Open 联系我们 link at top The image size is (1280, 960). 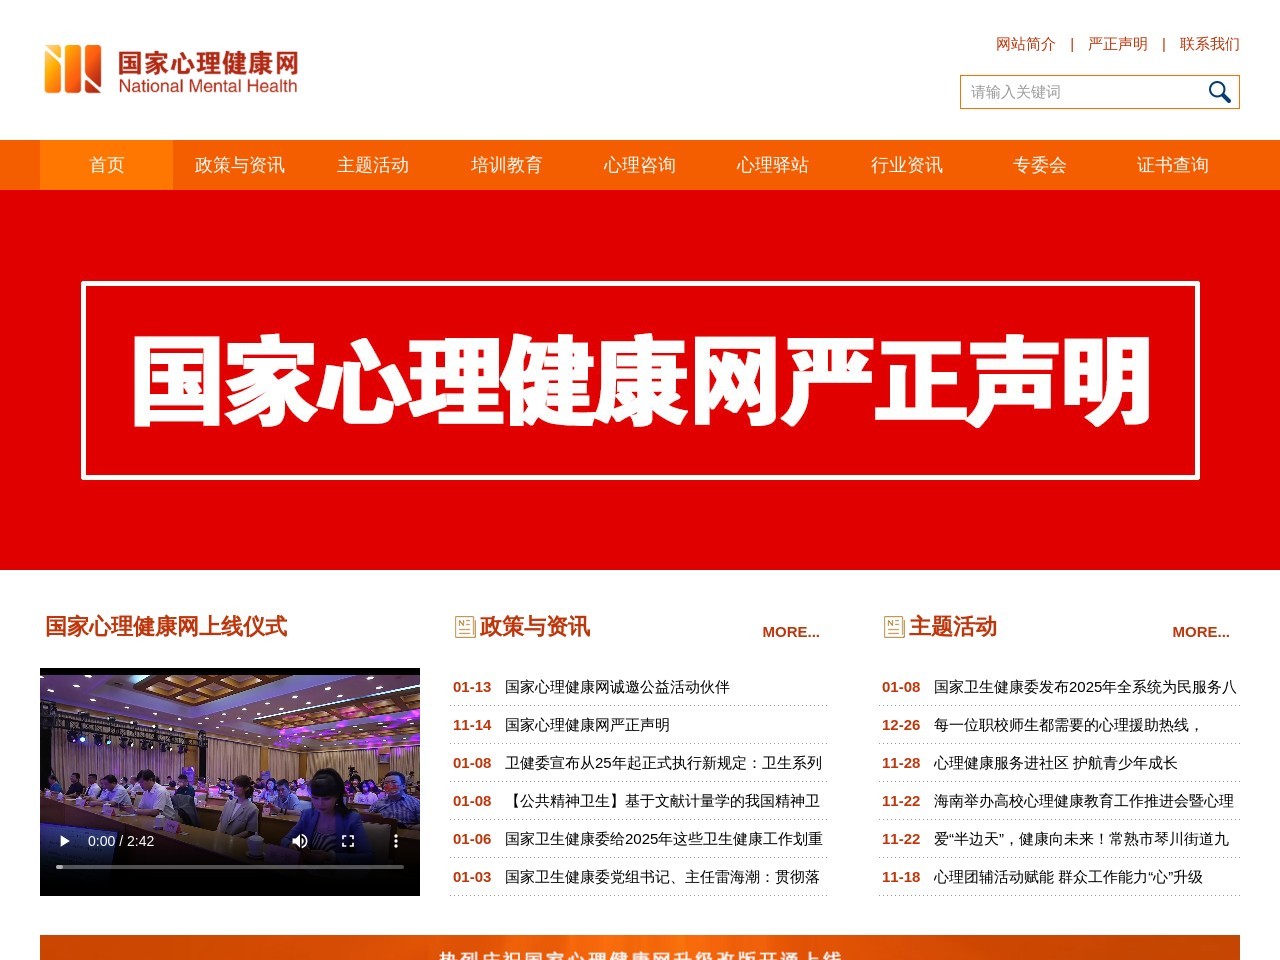click(1209, 44)
